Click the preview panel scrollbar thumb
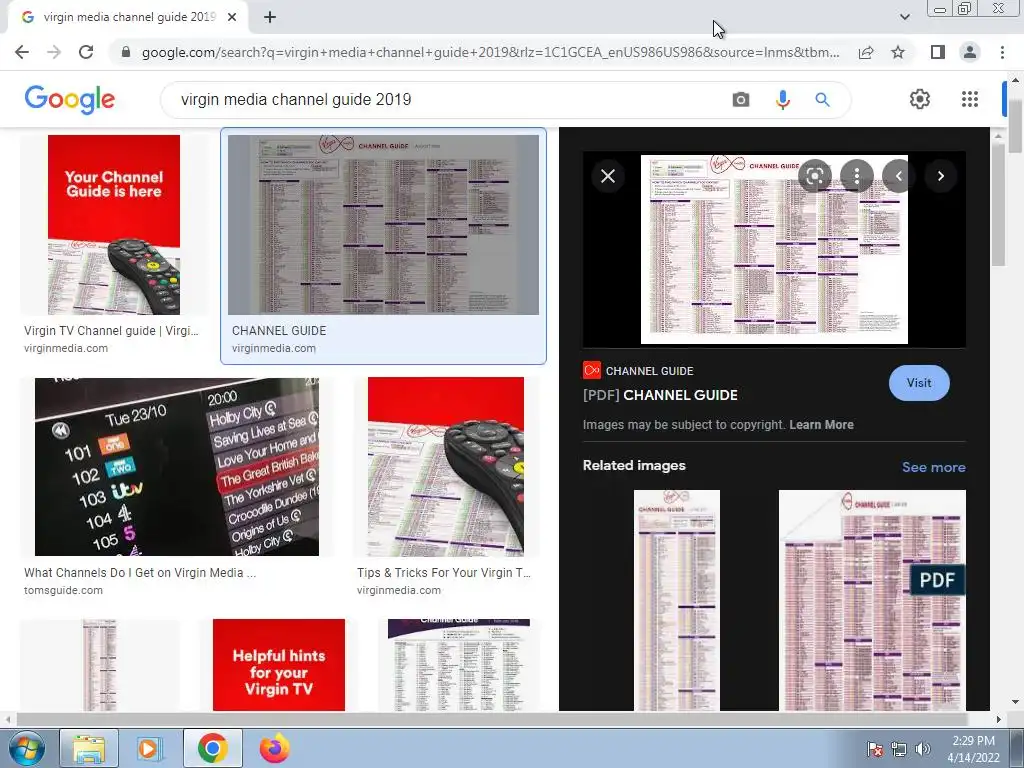Image resolution: width=1024 pixels, height=768 pixels. click(999, 204)
